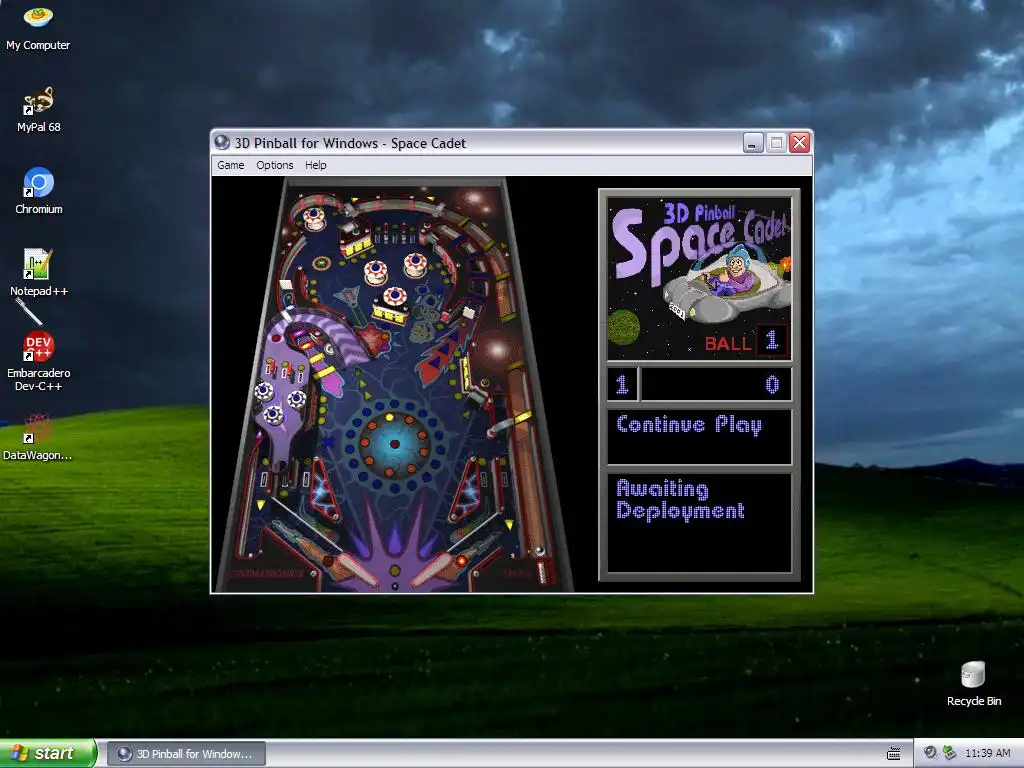This screenshot has height=768, width=1024.
Task: Select the Recycle Bin icon
Action: tap(974, 684)
